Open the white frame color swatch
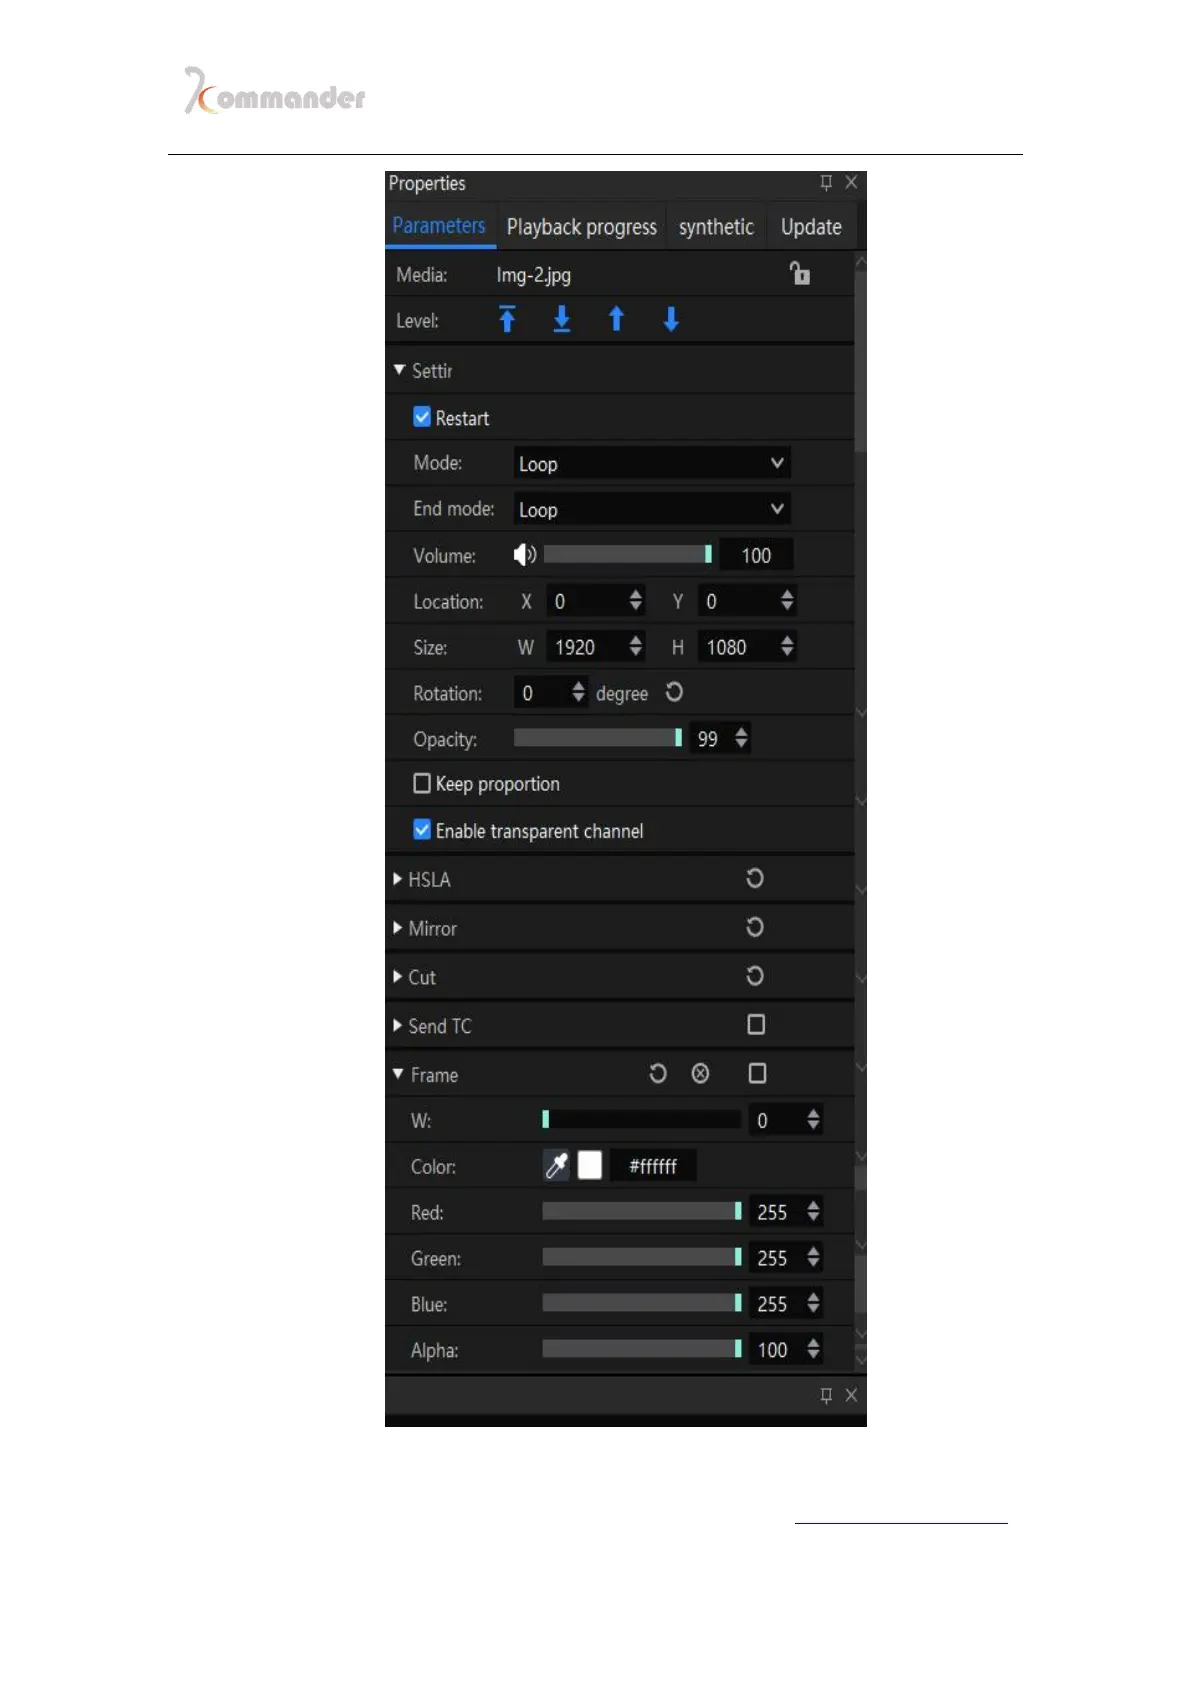Screen dimensions: 1191x1684 click(590, 1165)
